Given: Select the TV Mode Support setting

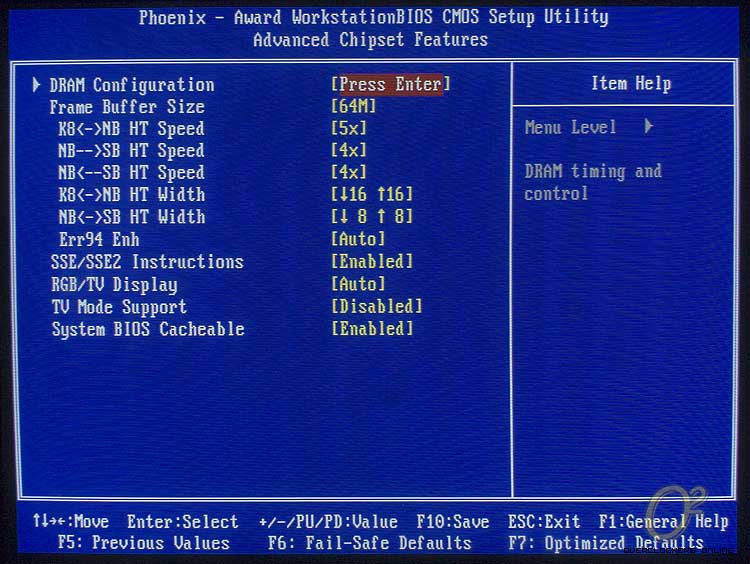Looking at the screenshot, I should click(119, 307).
